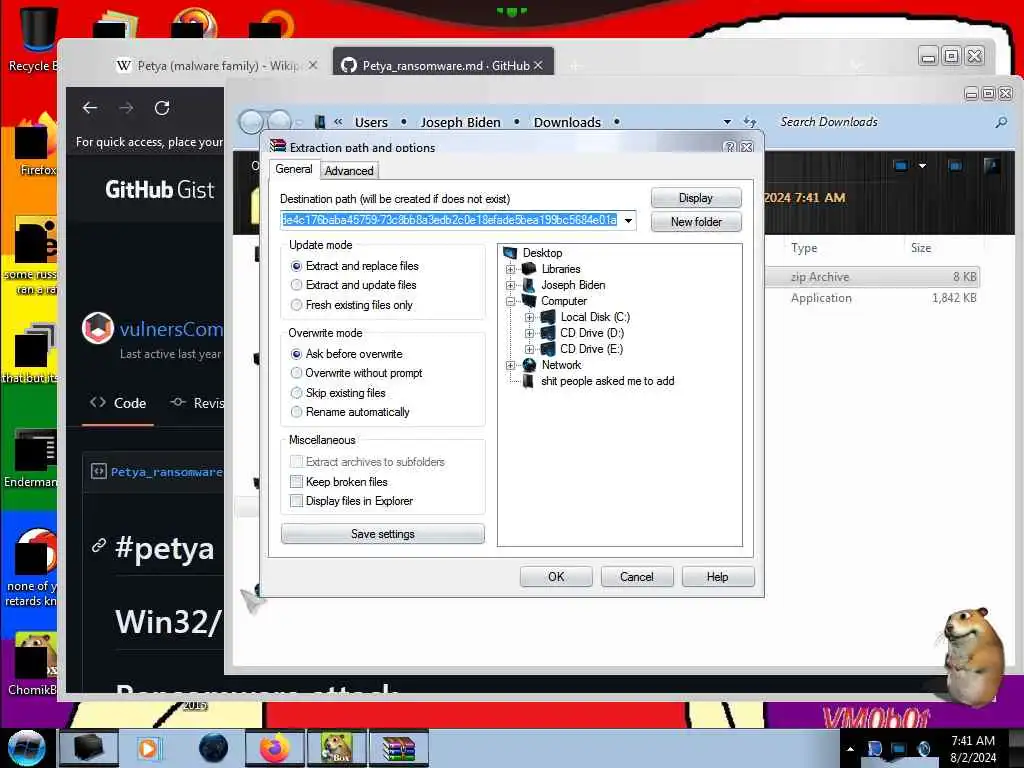This screenshot has height=768, width=1024.
Task: Select Skip existing files option
Action: [296, 393]
